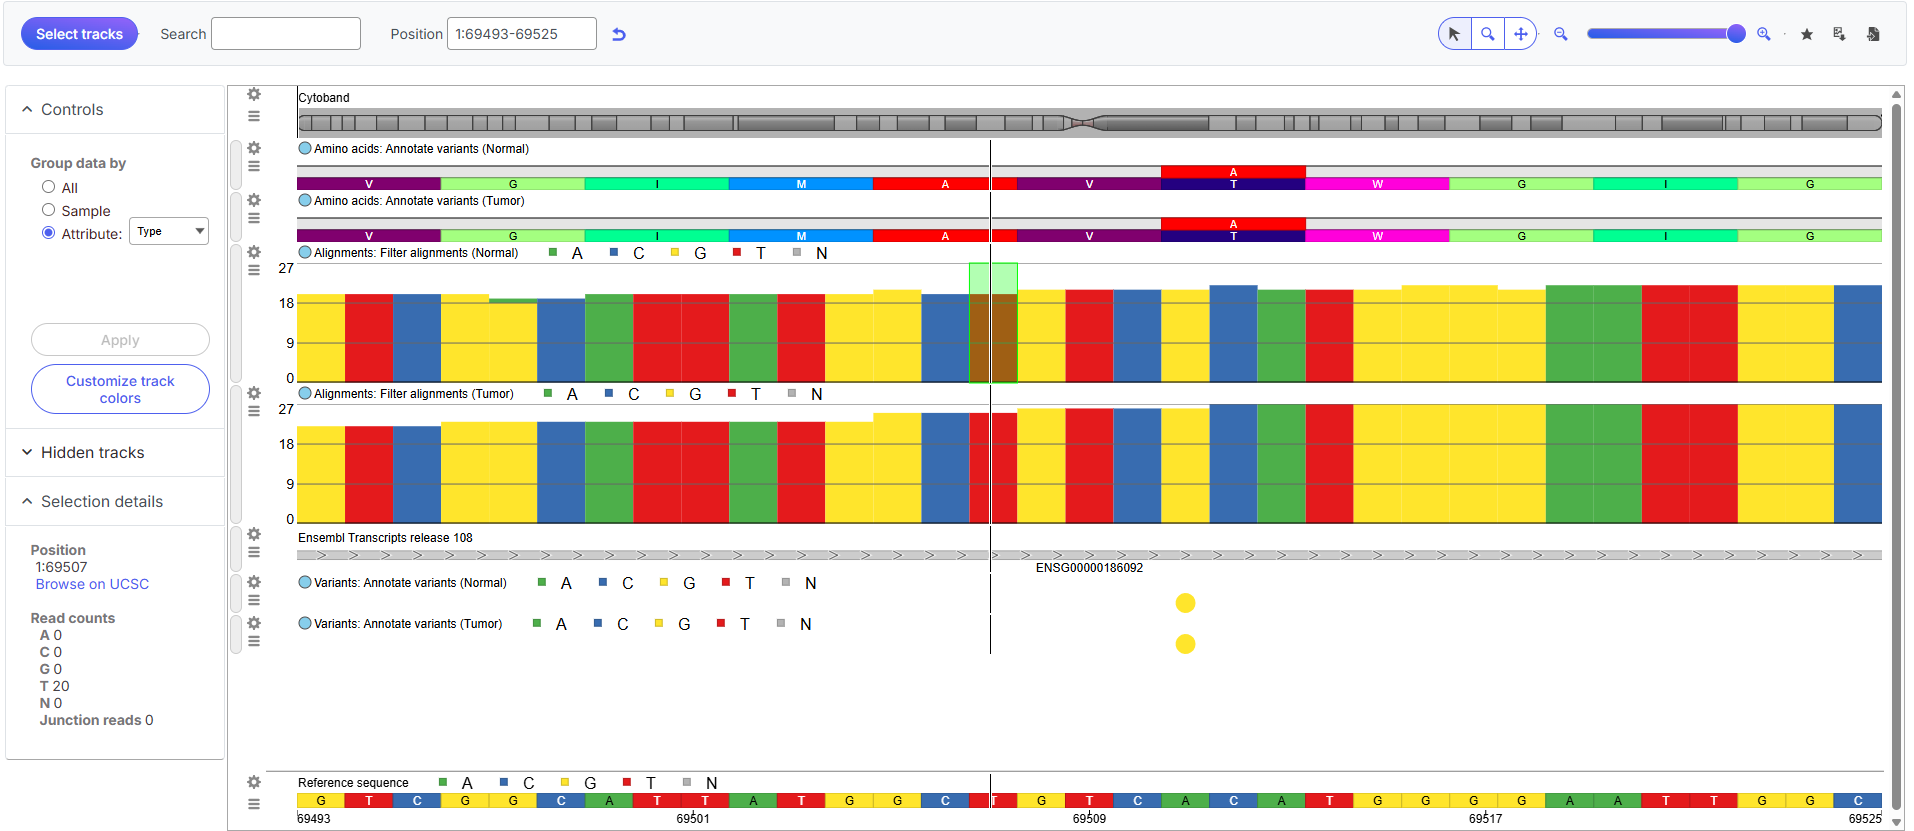Click the zoom in magnifier icon
This screenshot has height=831, width=1914.
click(1764, 34)
